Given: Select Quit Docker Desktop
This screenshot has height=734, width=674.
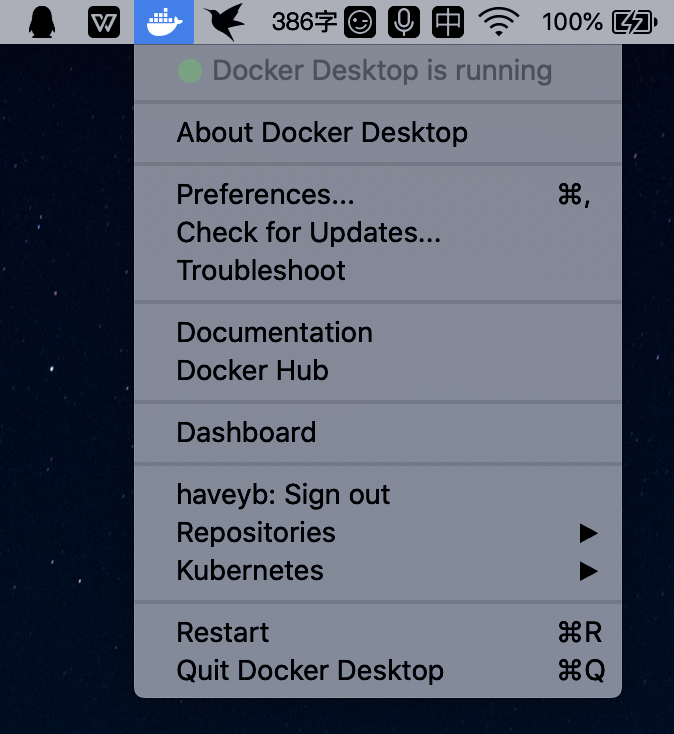Looking at the screenshot, I should tap(378, 670).
